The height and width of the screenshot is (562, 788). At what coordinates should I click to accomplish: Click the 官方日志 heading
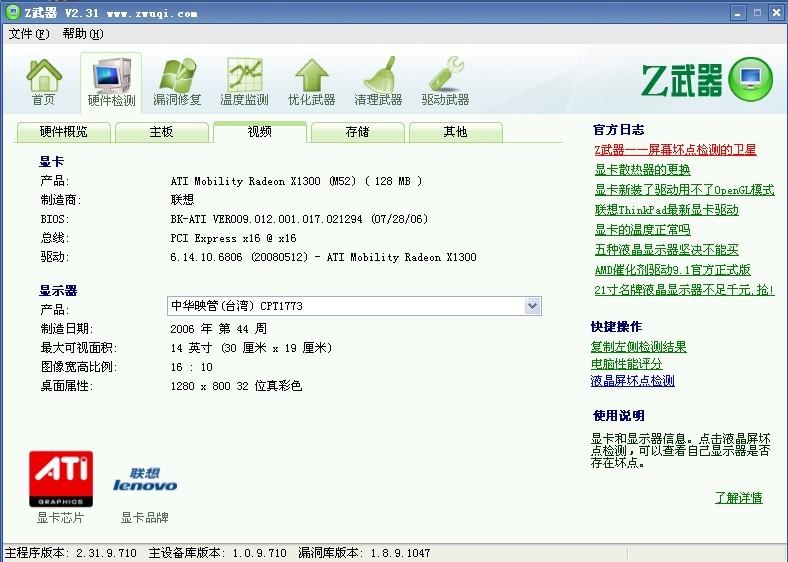618,130
